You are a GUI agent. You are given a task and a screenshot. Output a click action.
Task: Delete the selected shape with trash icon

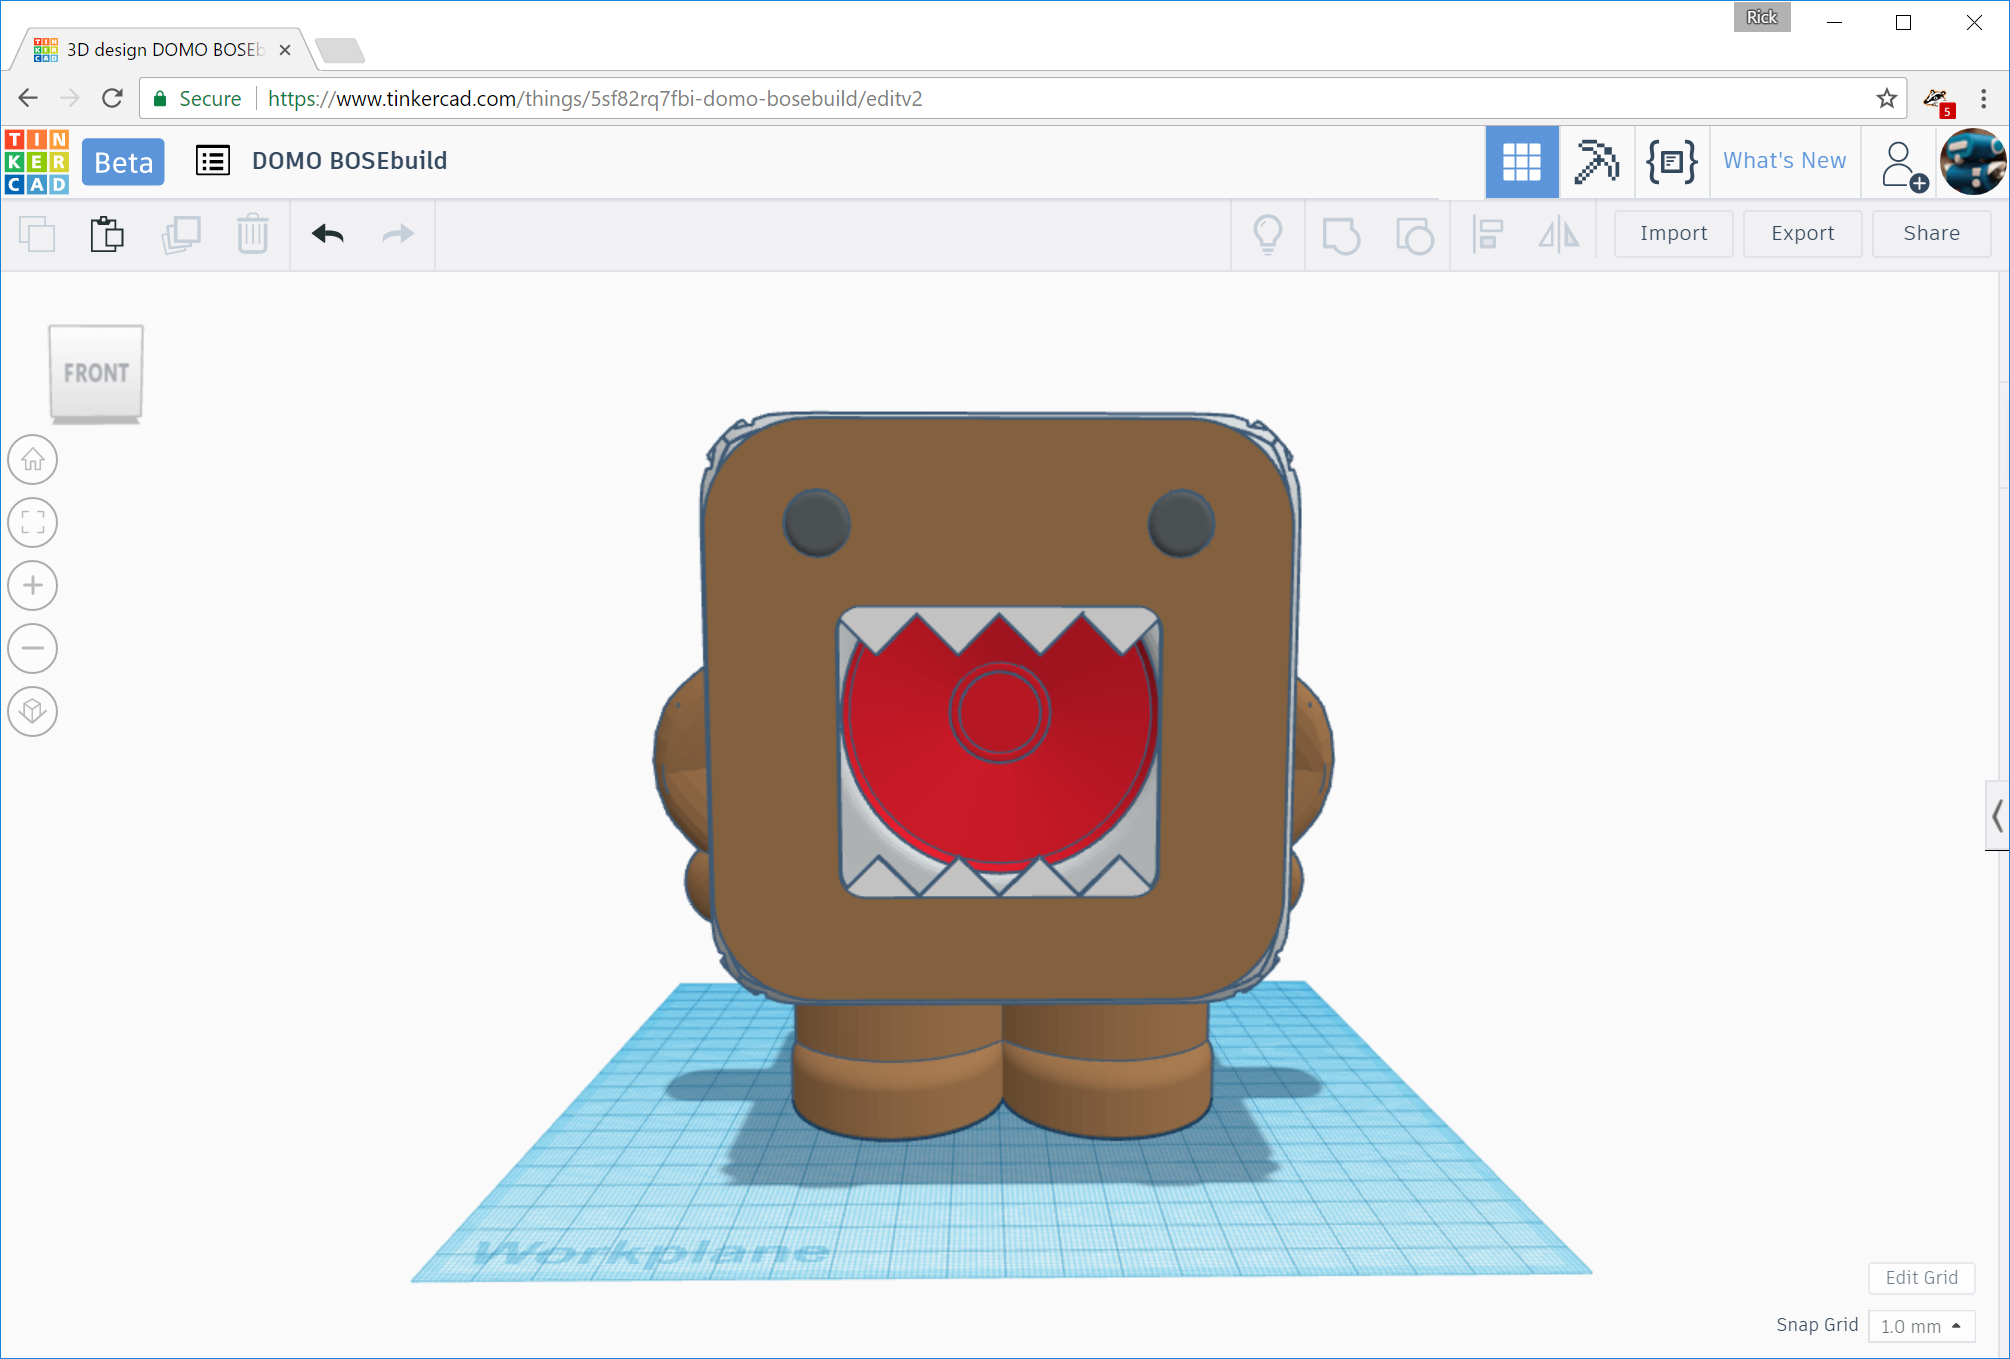253,233
